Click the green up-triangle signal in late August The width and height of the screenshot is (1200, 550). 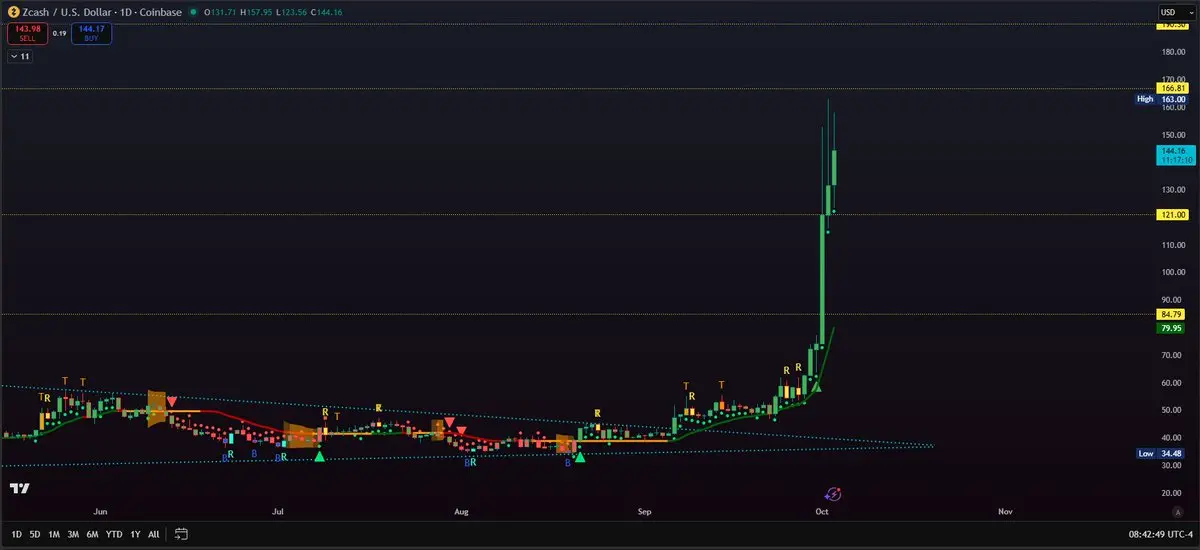coord(579,457)
